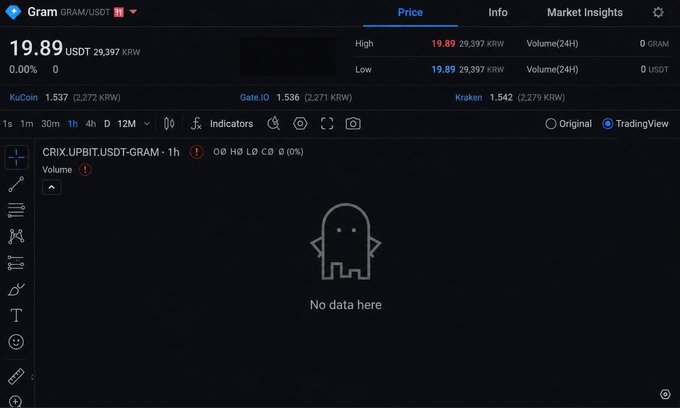This screenshot has height=408, width=680.
Task: Select the crosshair cursor tool
Action: 16,157
